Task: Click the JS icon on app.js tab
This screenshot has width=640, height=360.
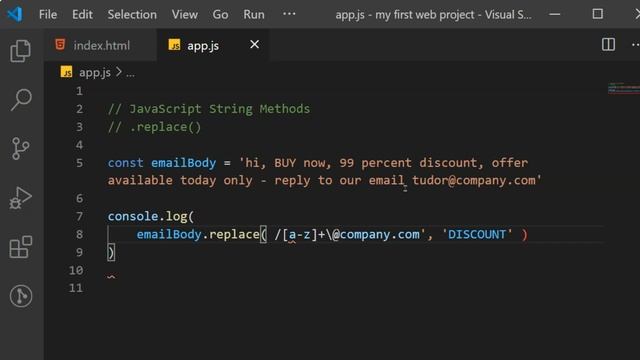Action: tap(174, 45)
